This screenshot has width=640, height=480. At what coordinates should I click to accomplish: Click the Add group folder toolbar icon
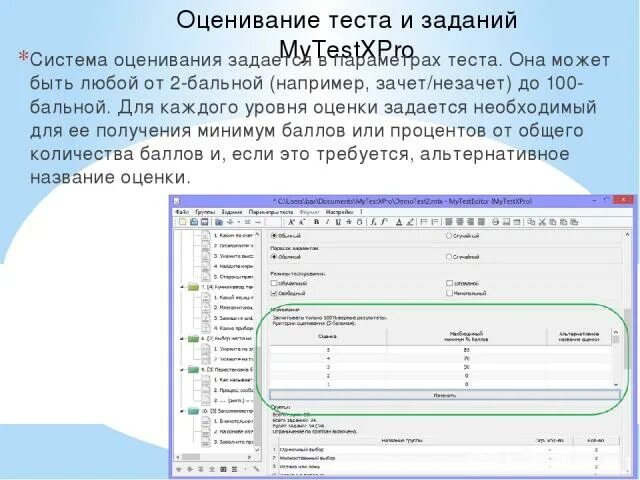[x=219, y=222]
